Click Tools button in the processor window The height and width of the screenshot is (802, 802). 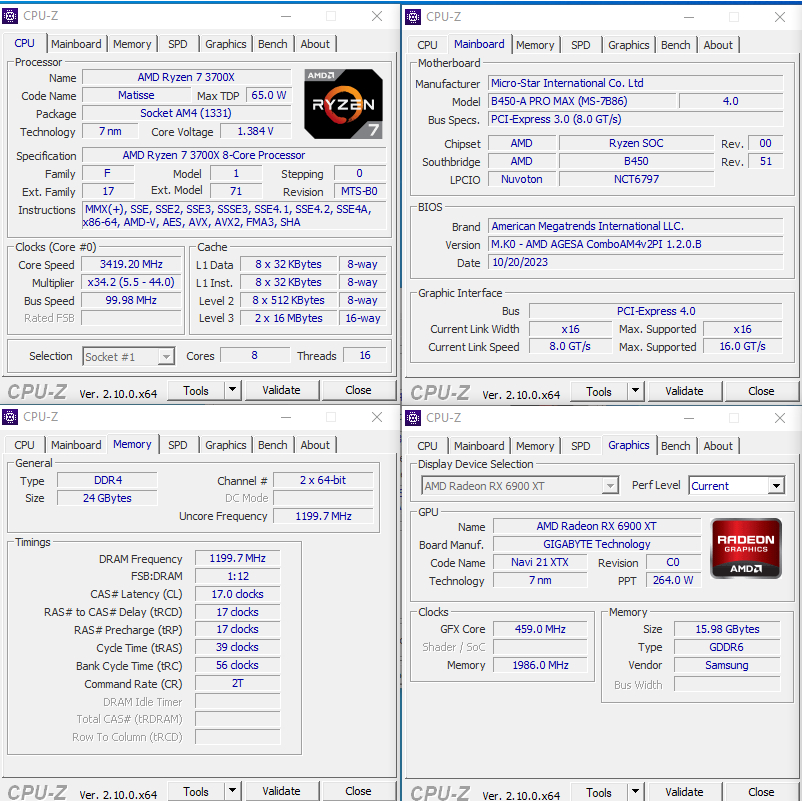(x=196, y=390)
